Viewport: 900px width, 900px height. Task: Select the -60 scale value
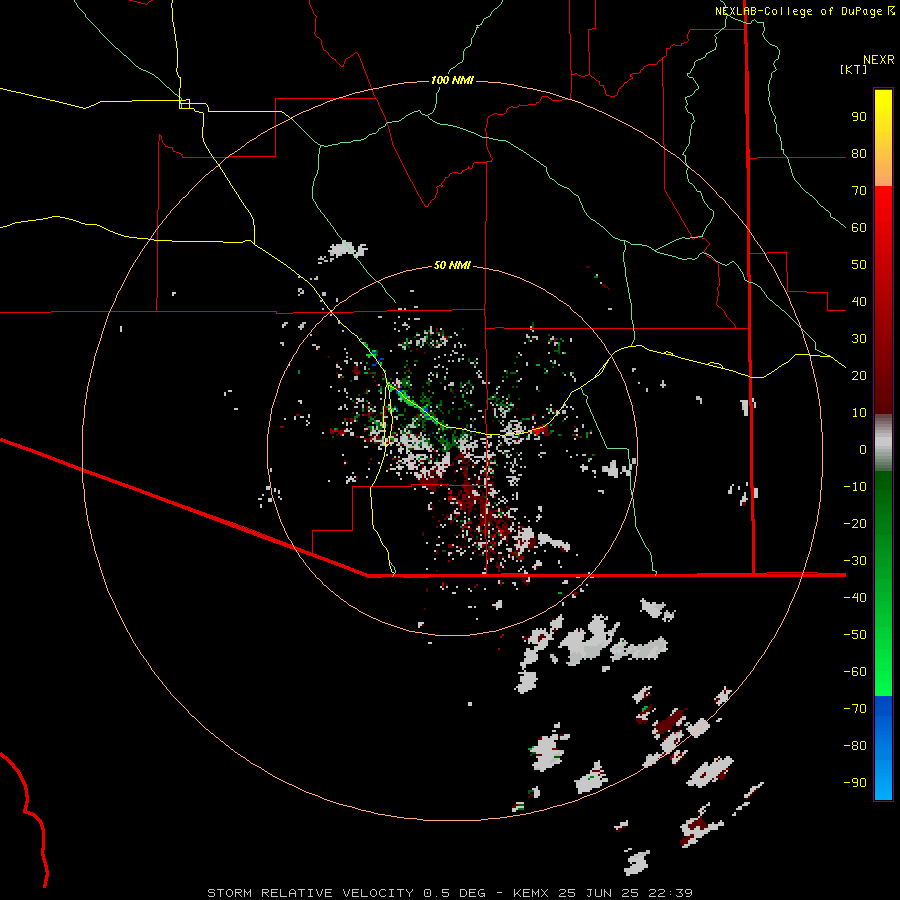[x=855, y=672]
